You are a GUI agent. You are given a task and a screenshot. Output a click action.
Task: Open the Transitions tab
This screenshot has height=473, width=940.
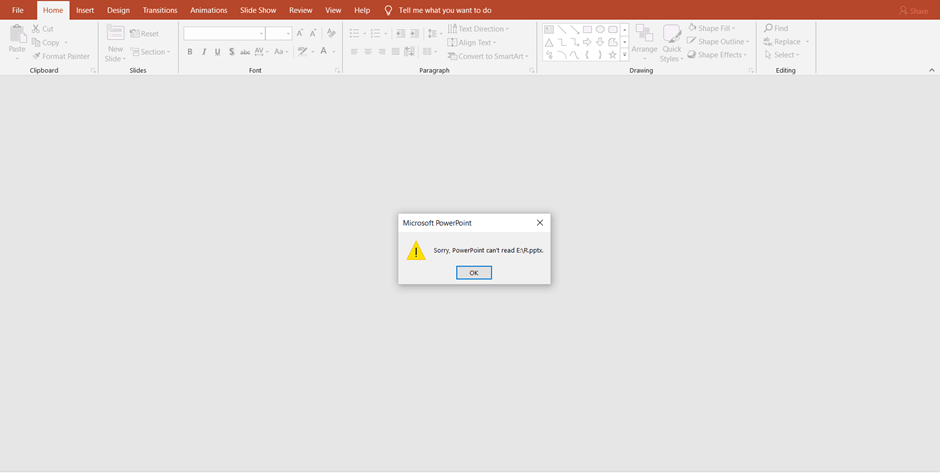point(160,10)
